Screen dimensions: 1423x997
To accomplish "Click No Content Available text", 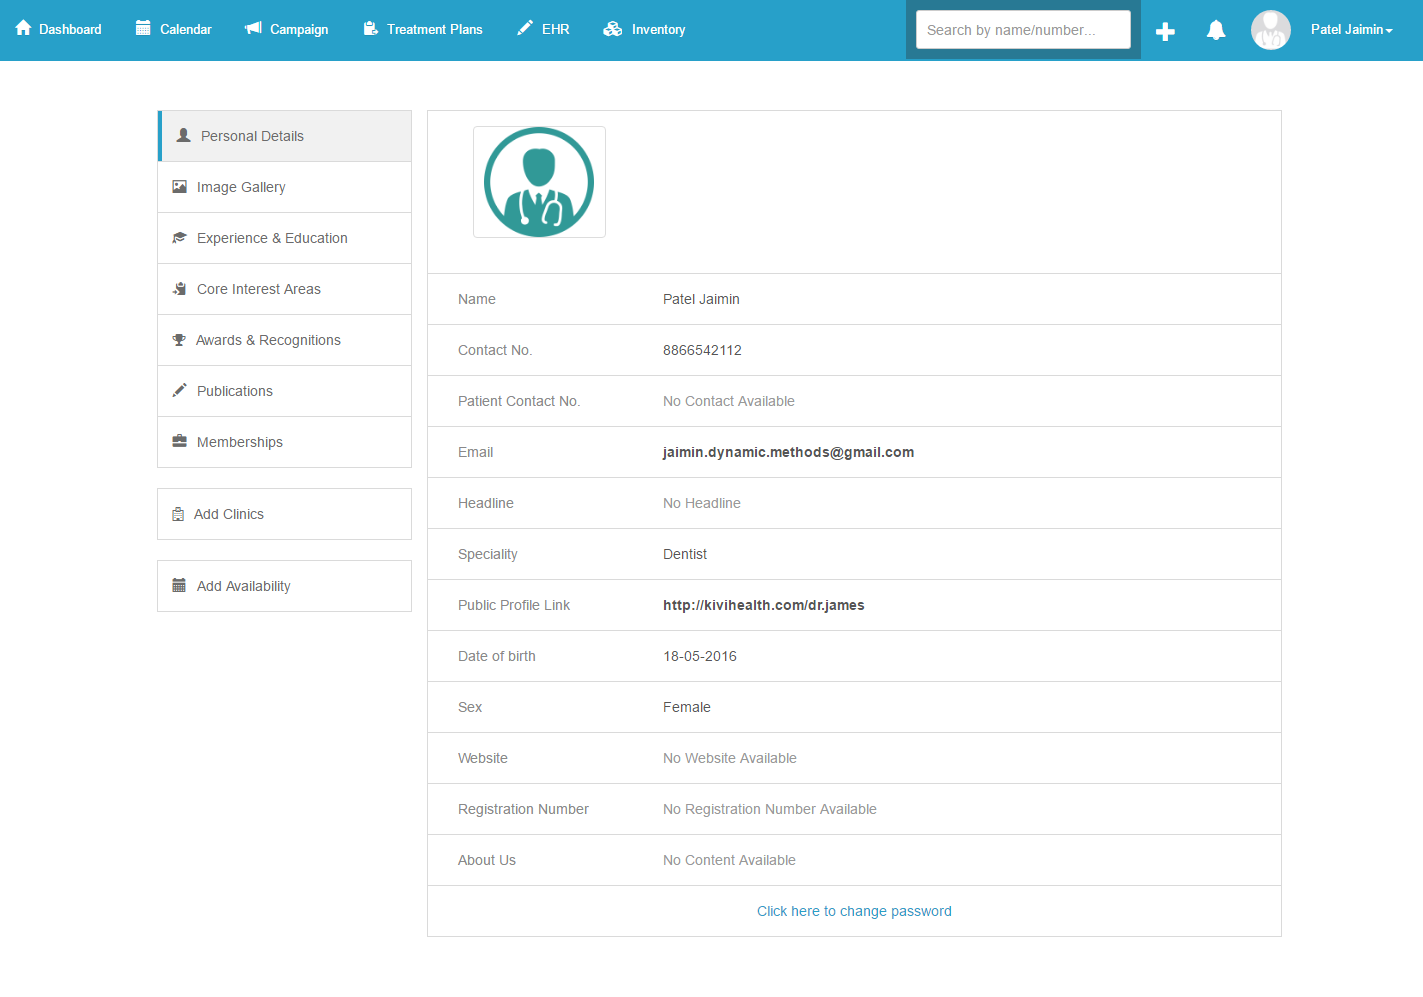I will [729, 860].
